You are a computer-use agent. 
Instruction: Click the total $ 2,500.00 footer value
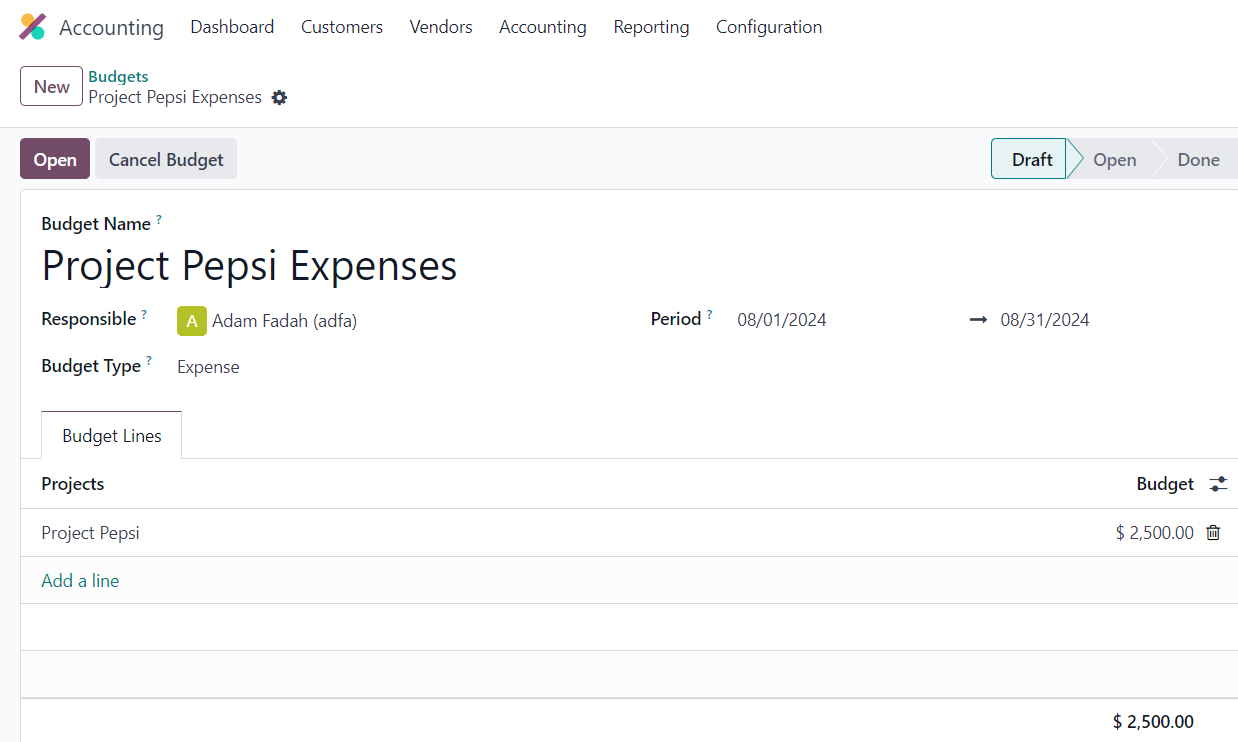pyautogui.click(x=1153, y=722)
